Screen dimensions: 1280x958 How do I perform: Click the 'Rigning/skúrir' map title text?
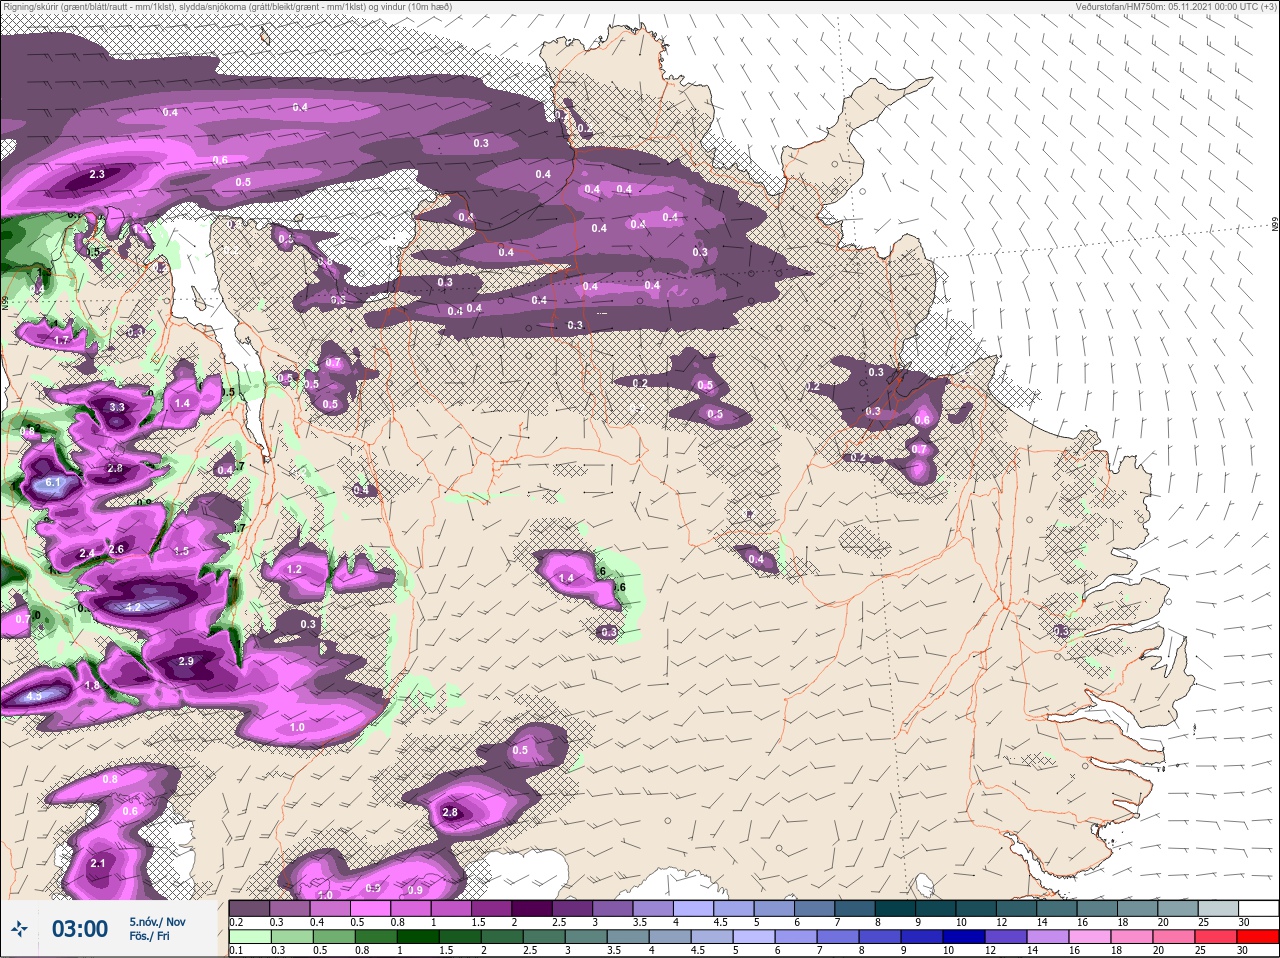(226, 6)
